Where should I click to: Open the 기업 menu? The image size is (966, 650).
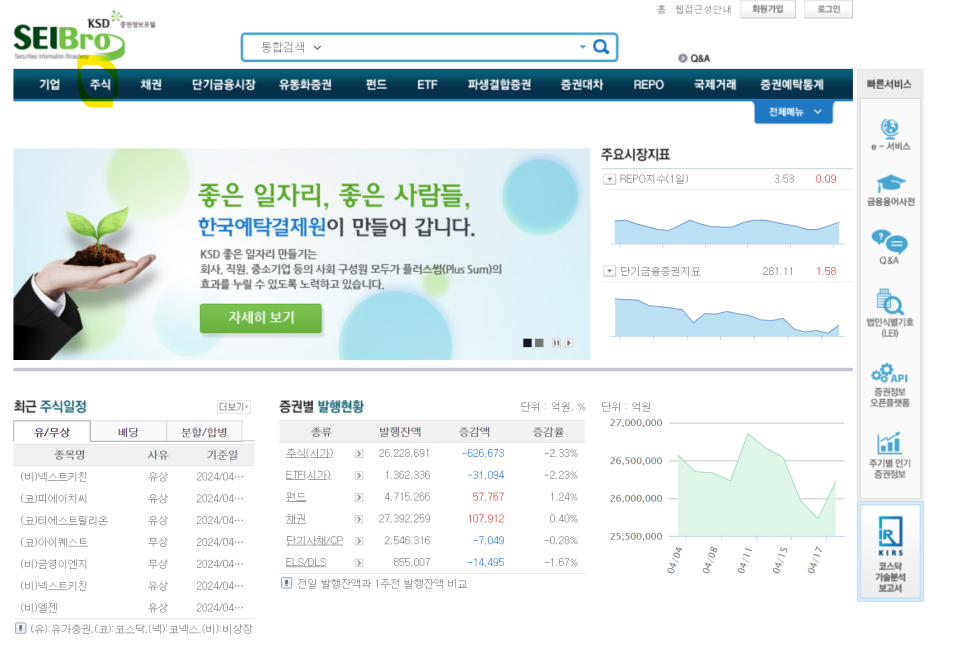(49, 84)
